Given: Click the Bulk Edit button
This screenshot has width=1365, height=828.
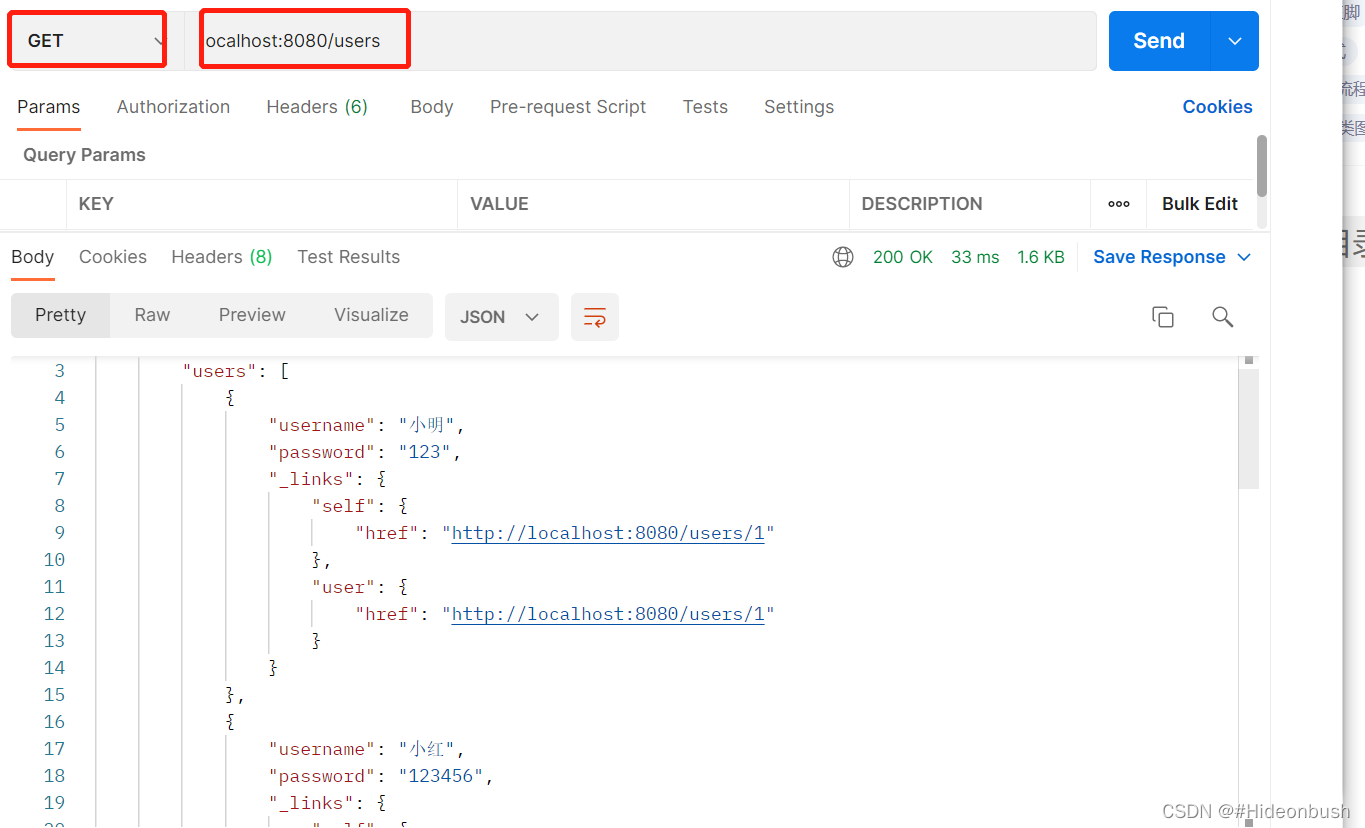Looking at the screenshot, I should (x=1200, y=204).
